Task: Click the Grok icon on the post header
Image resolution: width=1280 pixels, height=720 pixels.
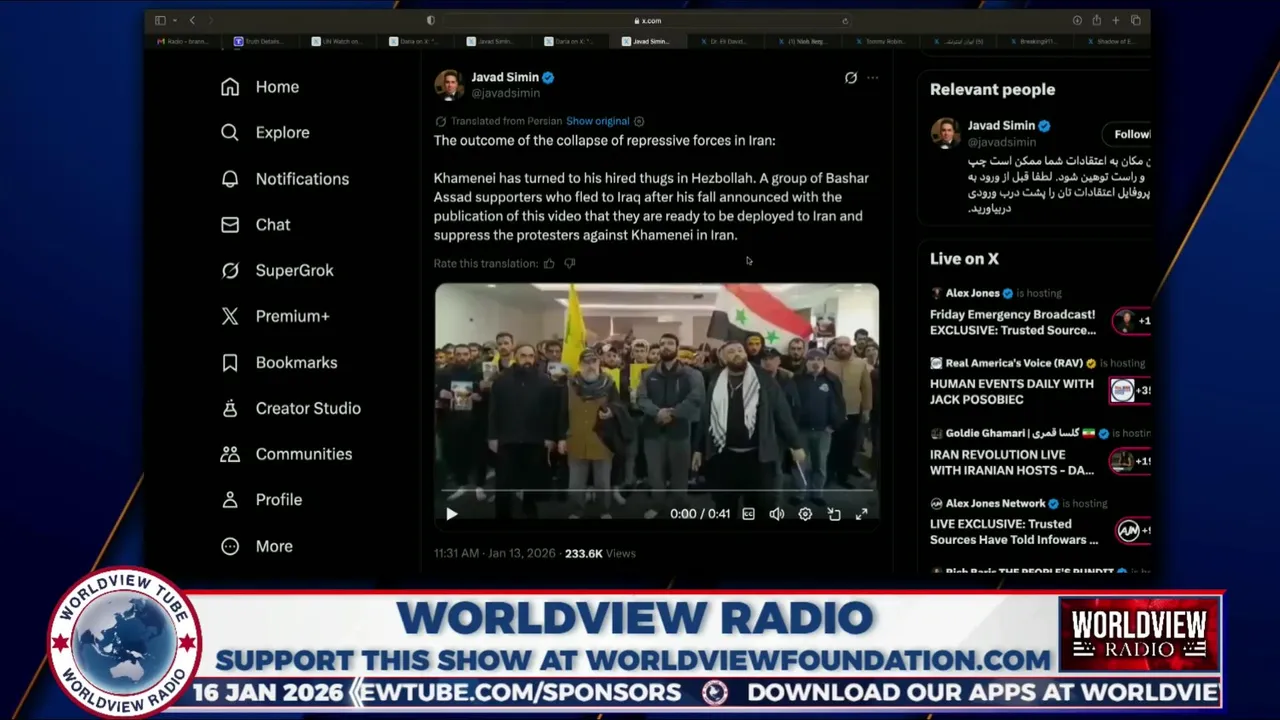Action: [x=851, y=78]
